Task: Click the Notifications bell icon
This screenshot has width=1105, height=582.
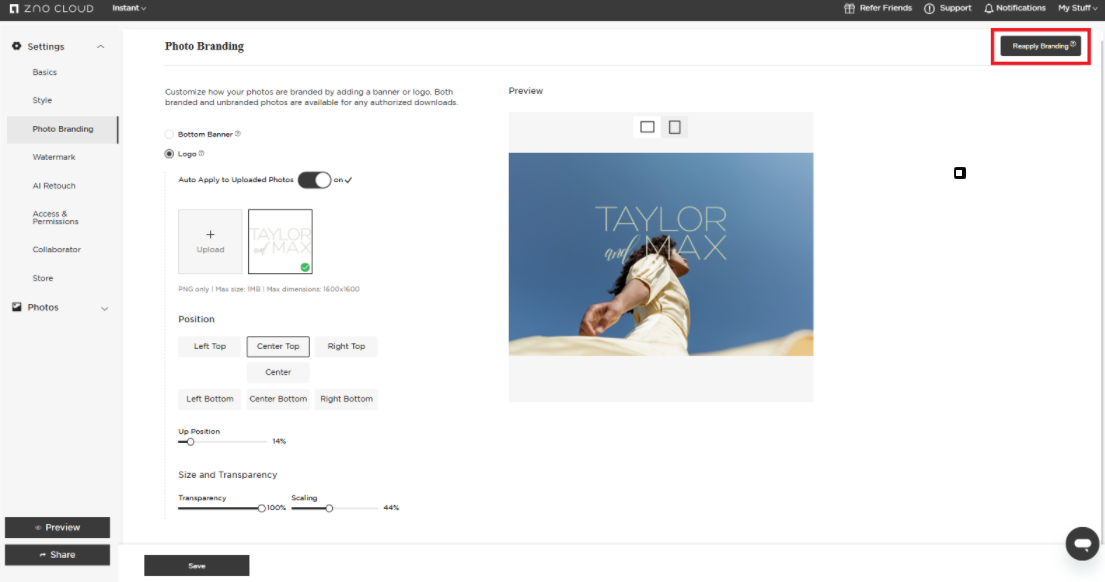Action: click(989, 8)
